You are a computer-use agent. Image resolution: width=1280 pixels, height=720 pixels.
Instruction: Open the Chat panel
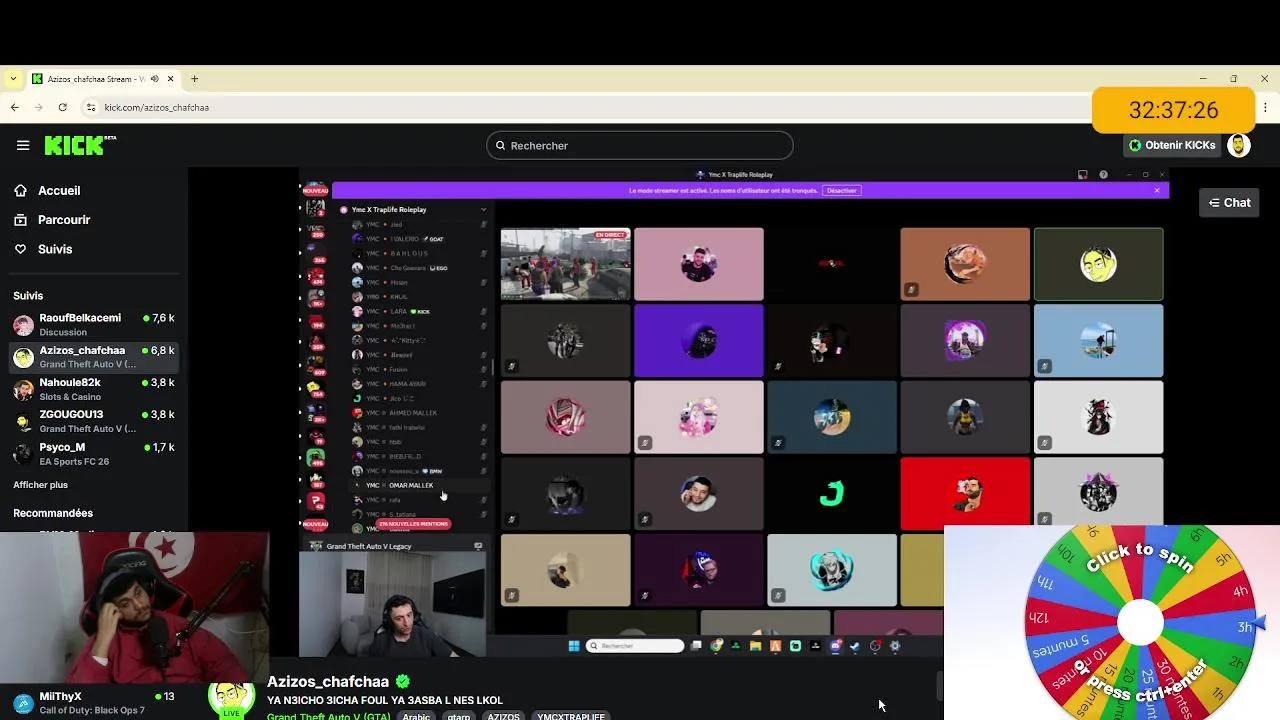tap(1229, 202)
